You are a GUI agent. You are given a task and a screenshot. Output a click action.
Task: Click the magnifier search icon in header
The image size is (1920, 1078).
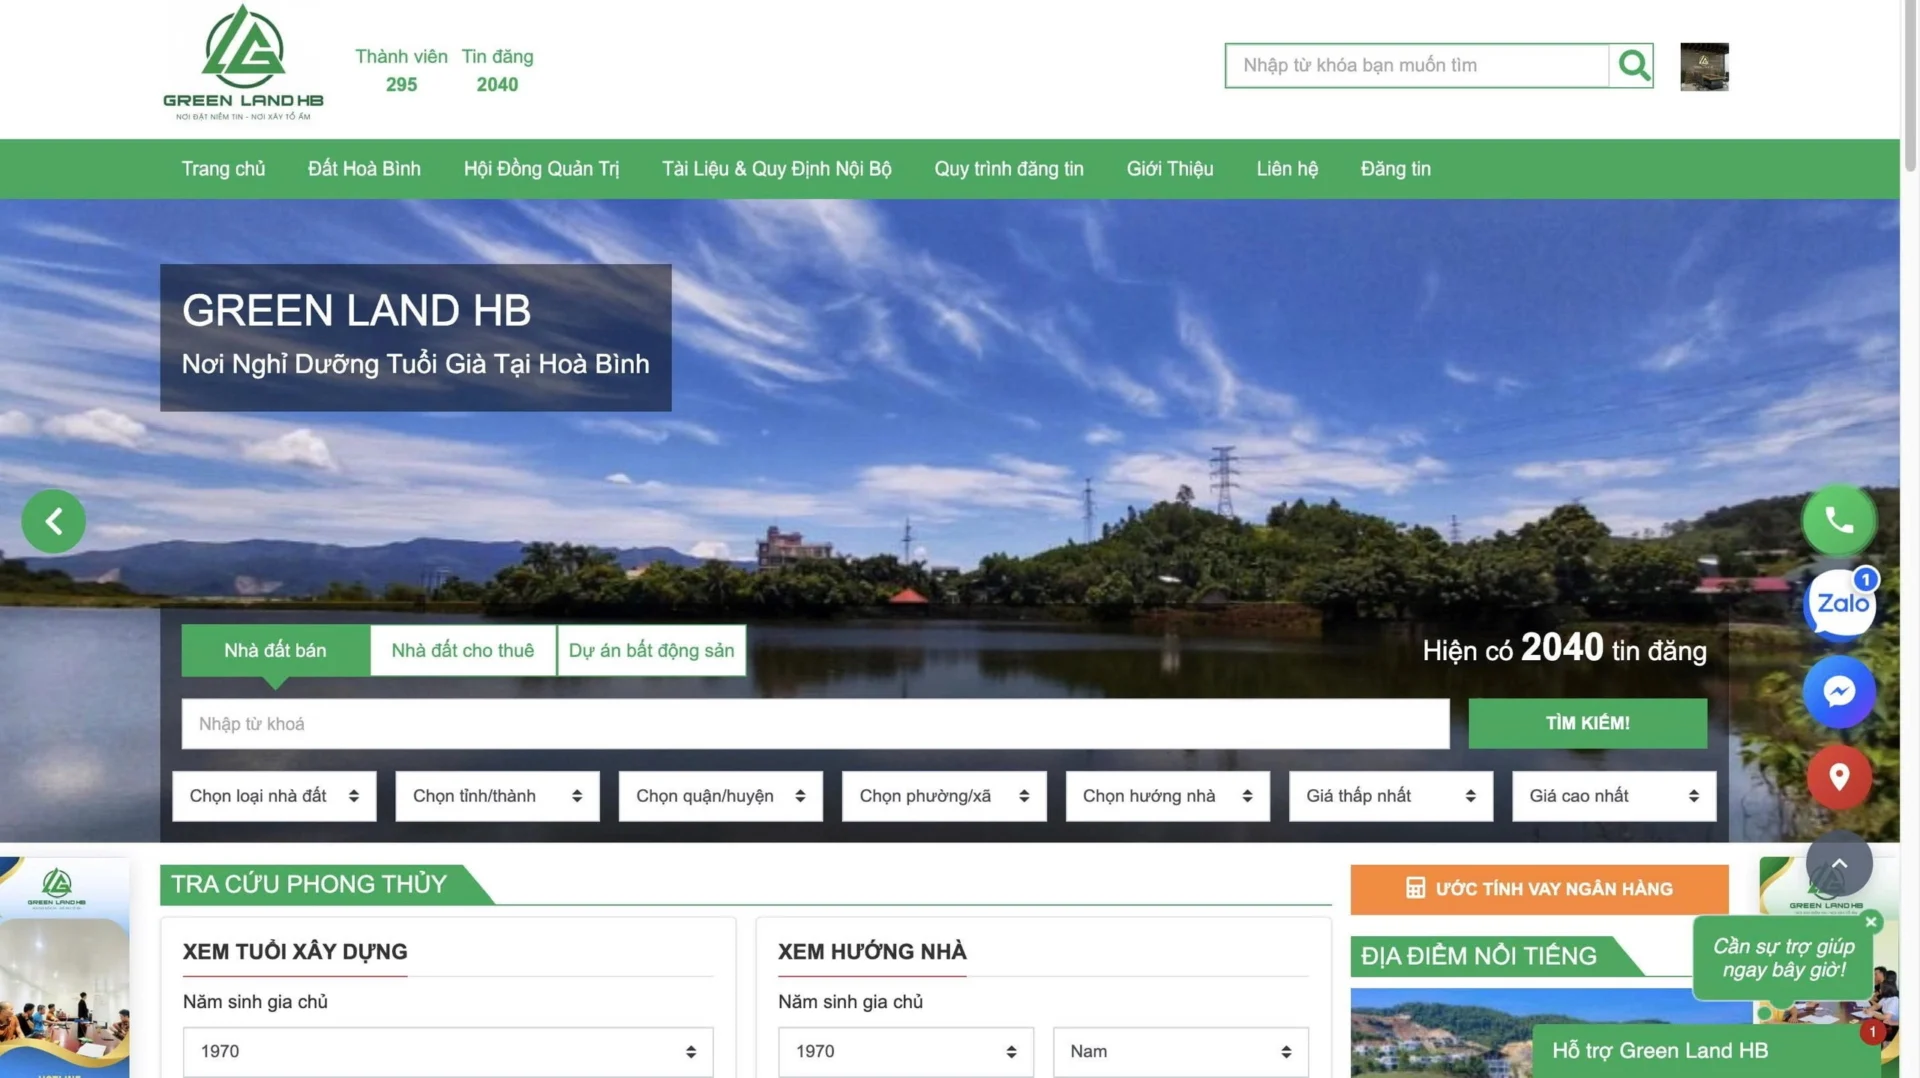(1632, 65)
